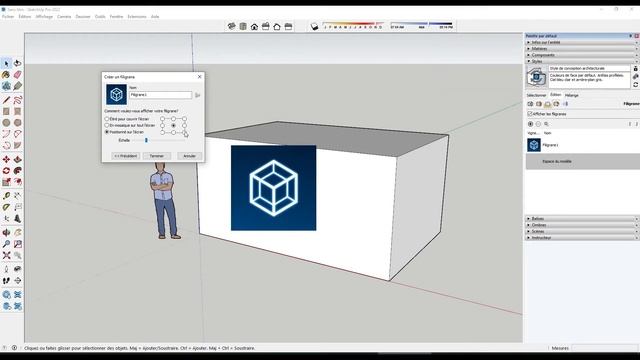Uncheck 'Afficher les filigranes' checkbox
The width and height of the screenshot is (640, 360).
pos(530,113)
